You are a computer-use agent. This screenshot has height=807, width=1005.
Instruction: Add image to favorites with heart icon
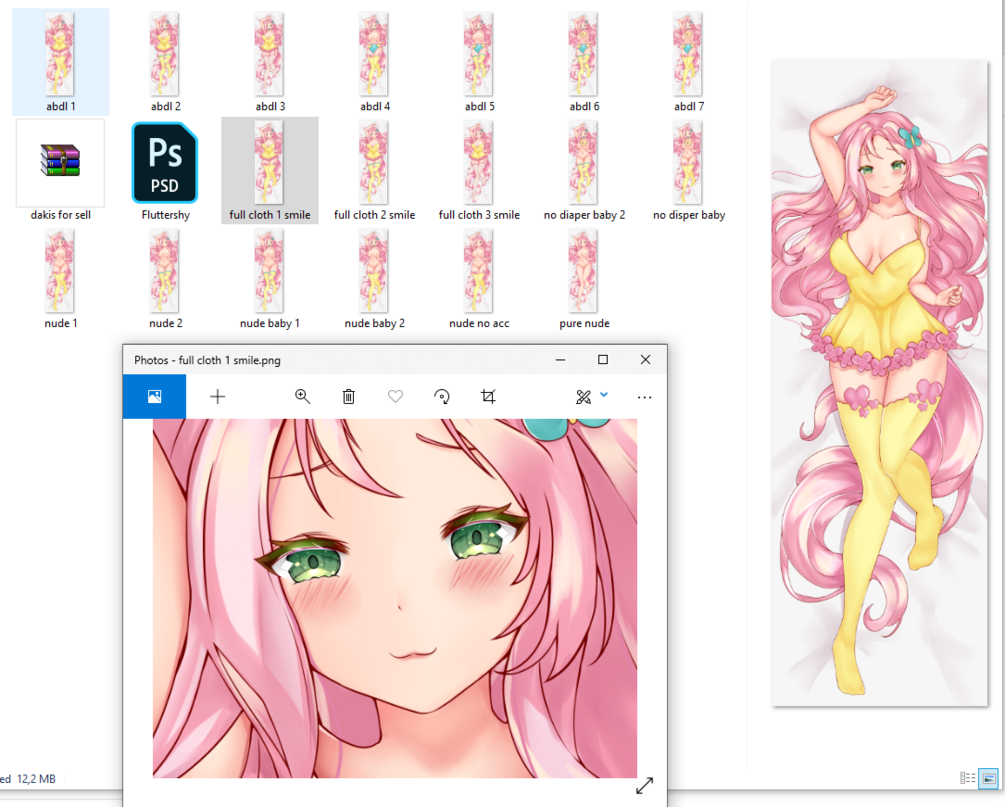395,397
